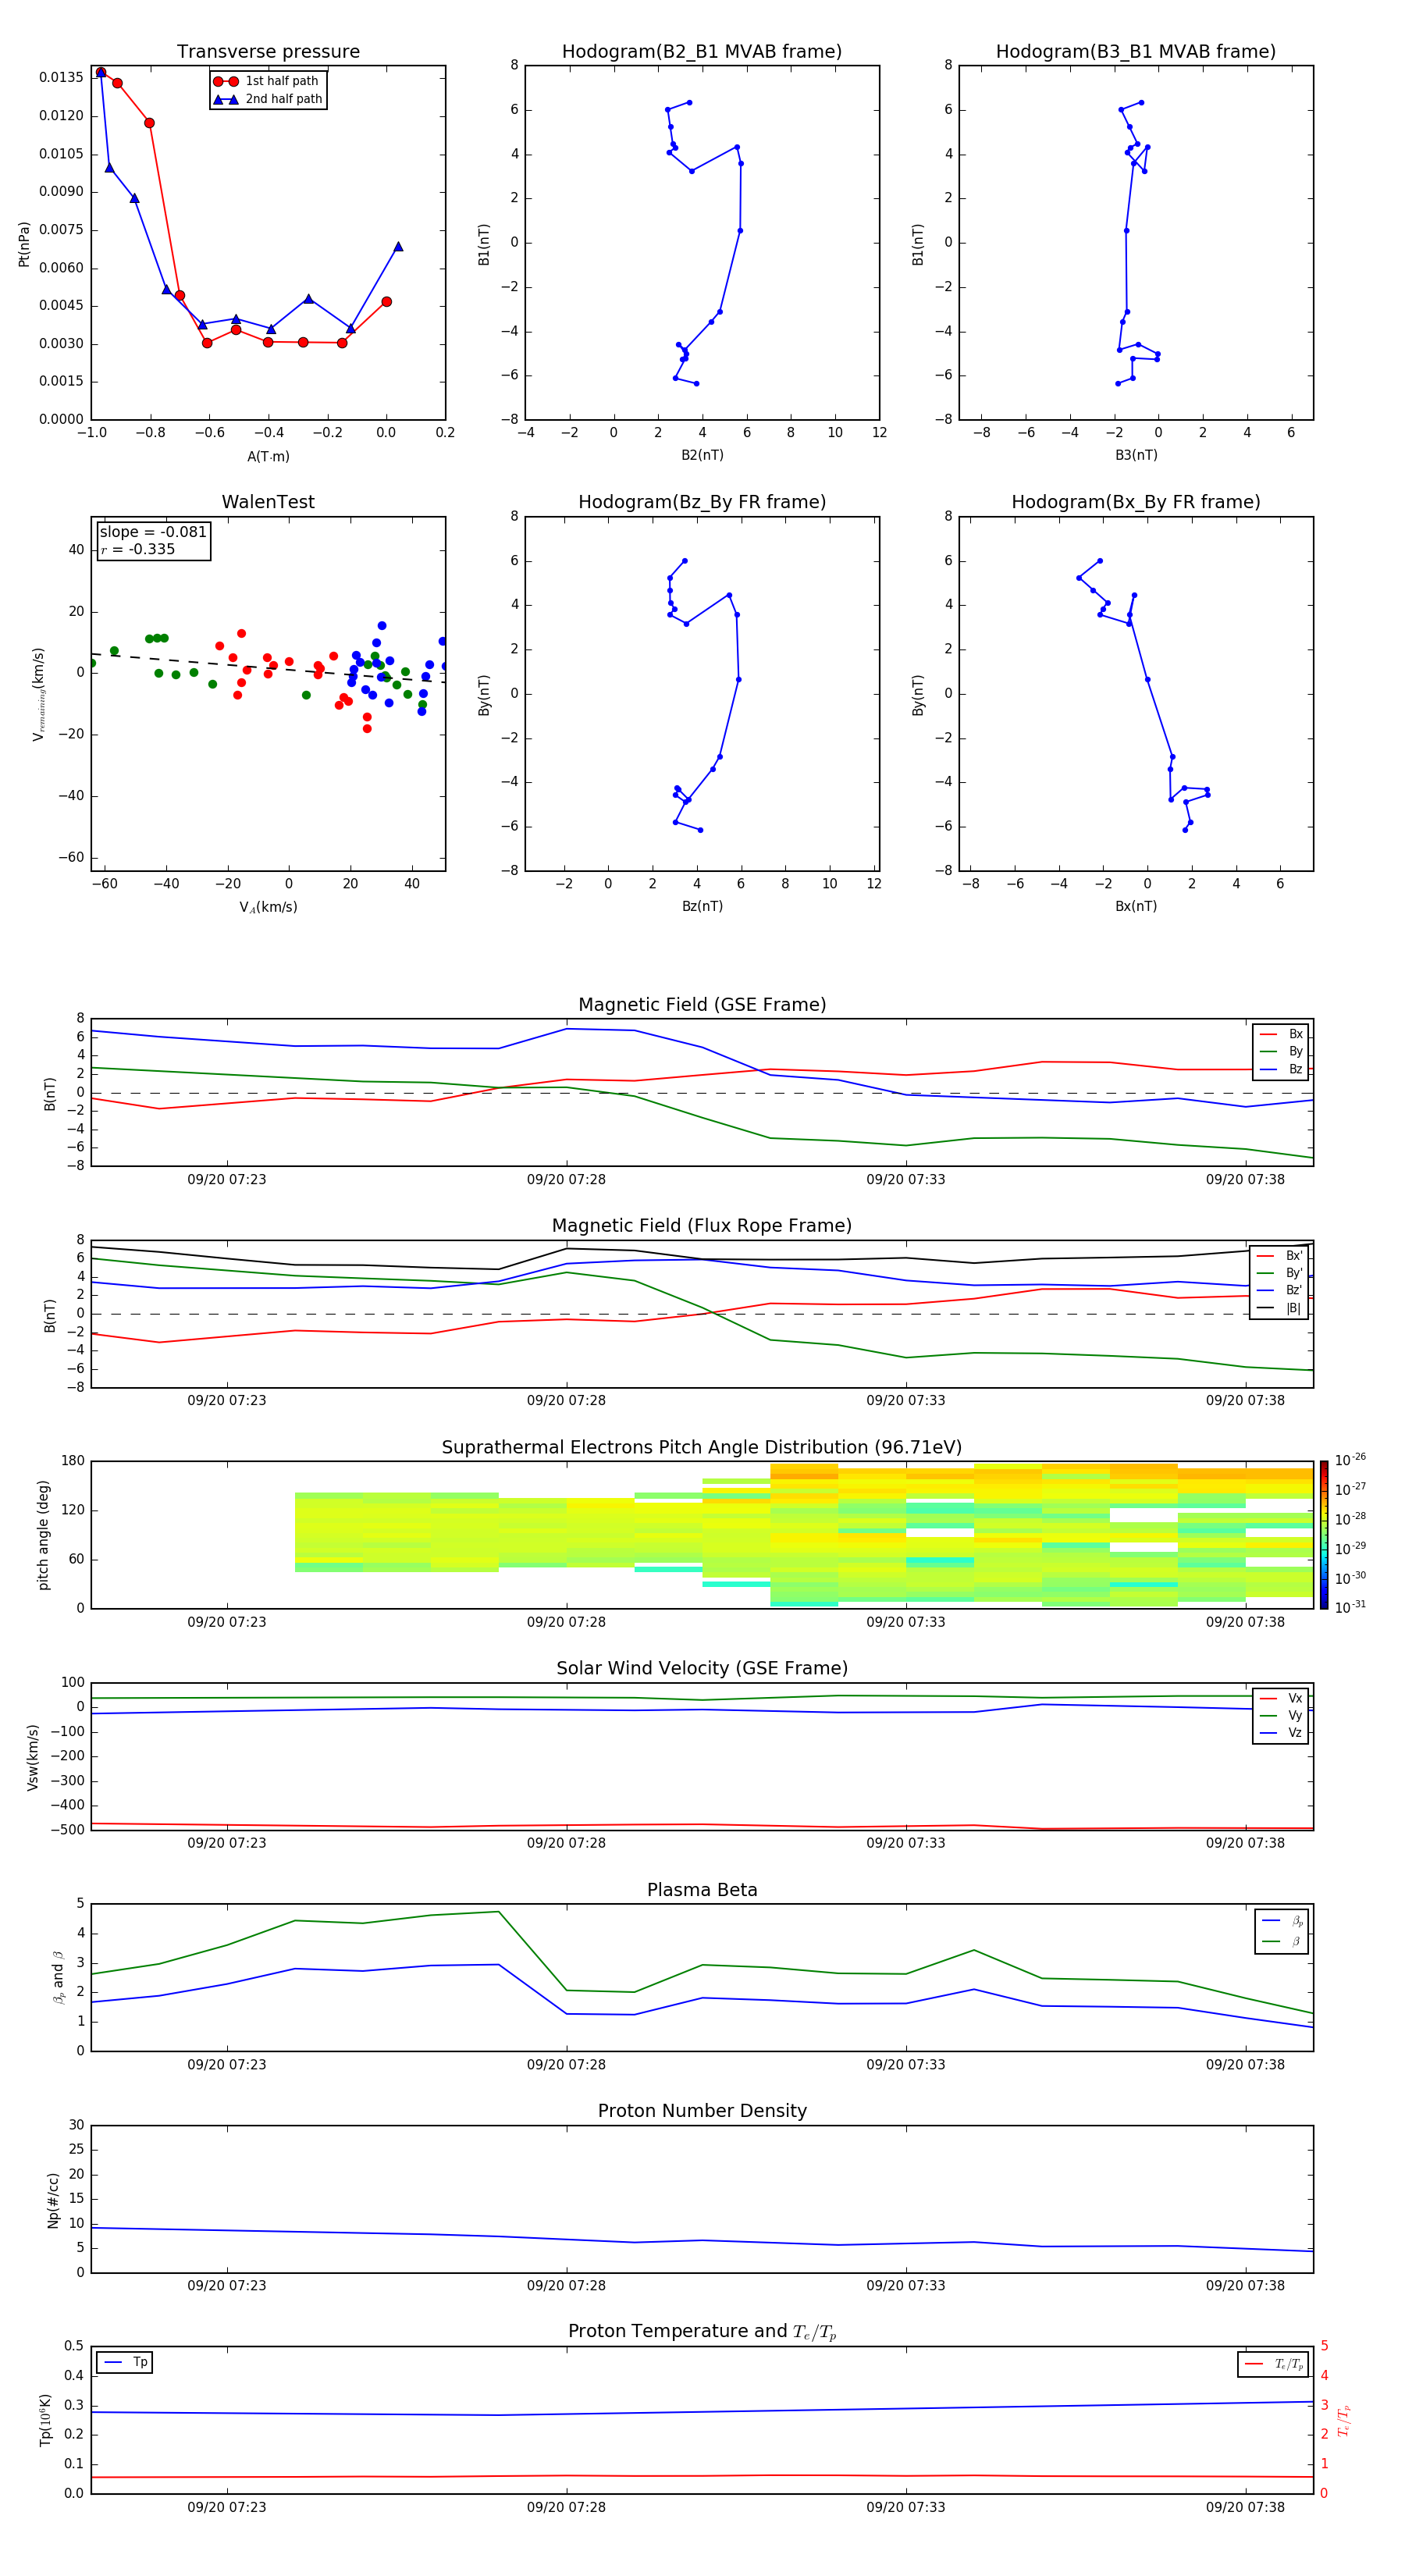
Task: Select Bz' in the Flux Rope legend
Action: tap(1279, 1290)
